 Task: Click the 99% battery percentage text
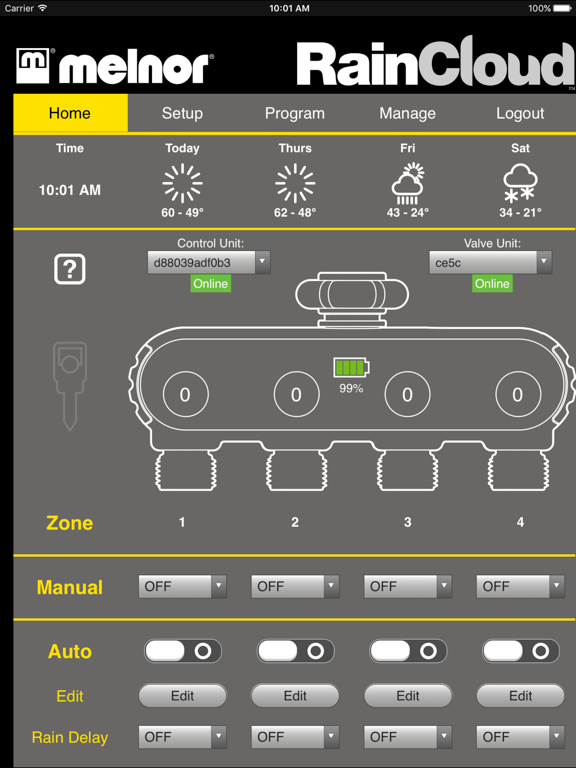[x=351, y=388]
